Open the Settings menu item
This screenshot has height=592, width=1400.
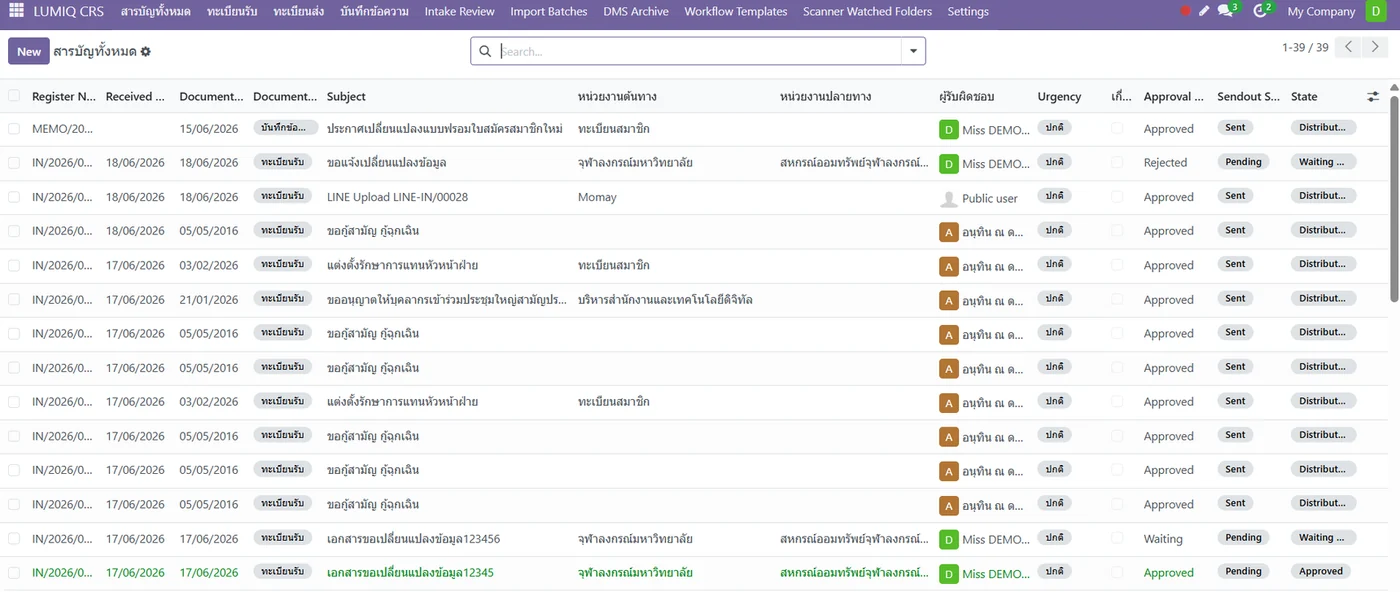click(968, 12)
